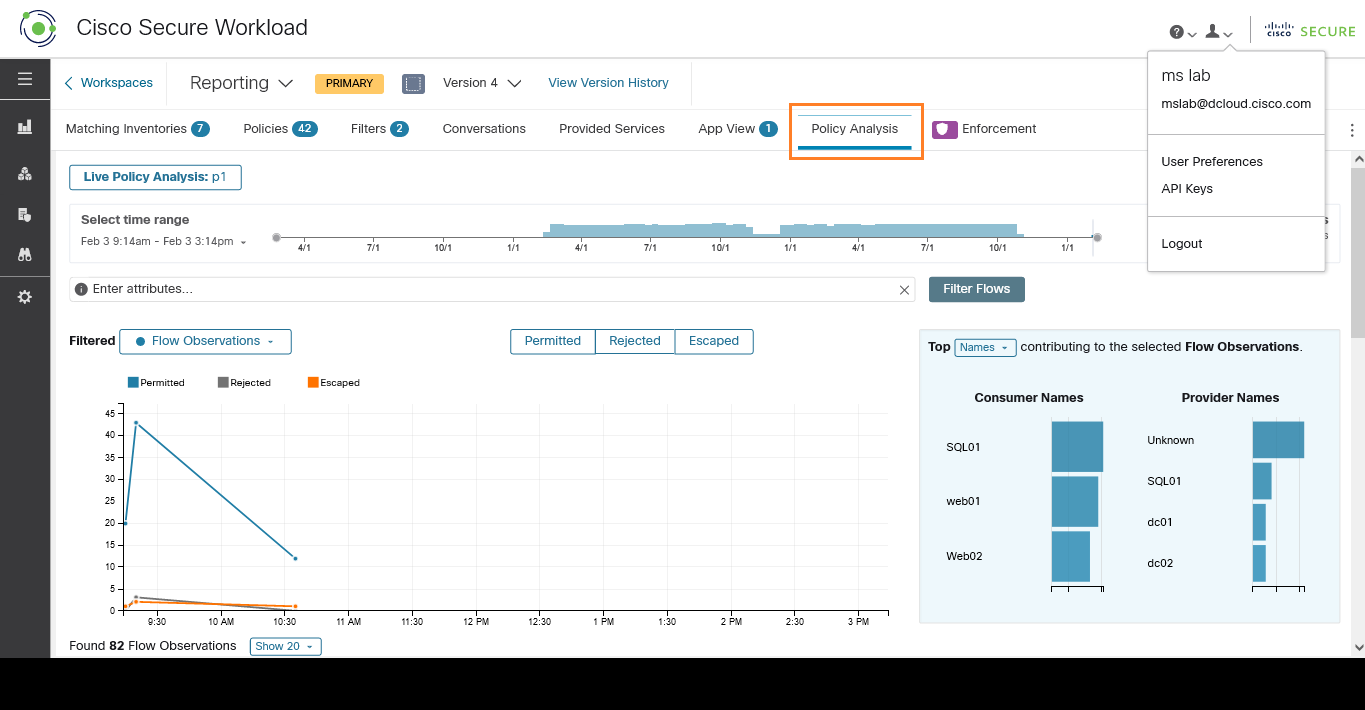This screenshot has height=710, width=1365.
Task: Toggle the Permitted flows filter
Action: point(553,341)
